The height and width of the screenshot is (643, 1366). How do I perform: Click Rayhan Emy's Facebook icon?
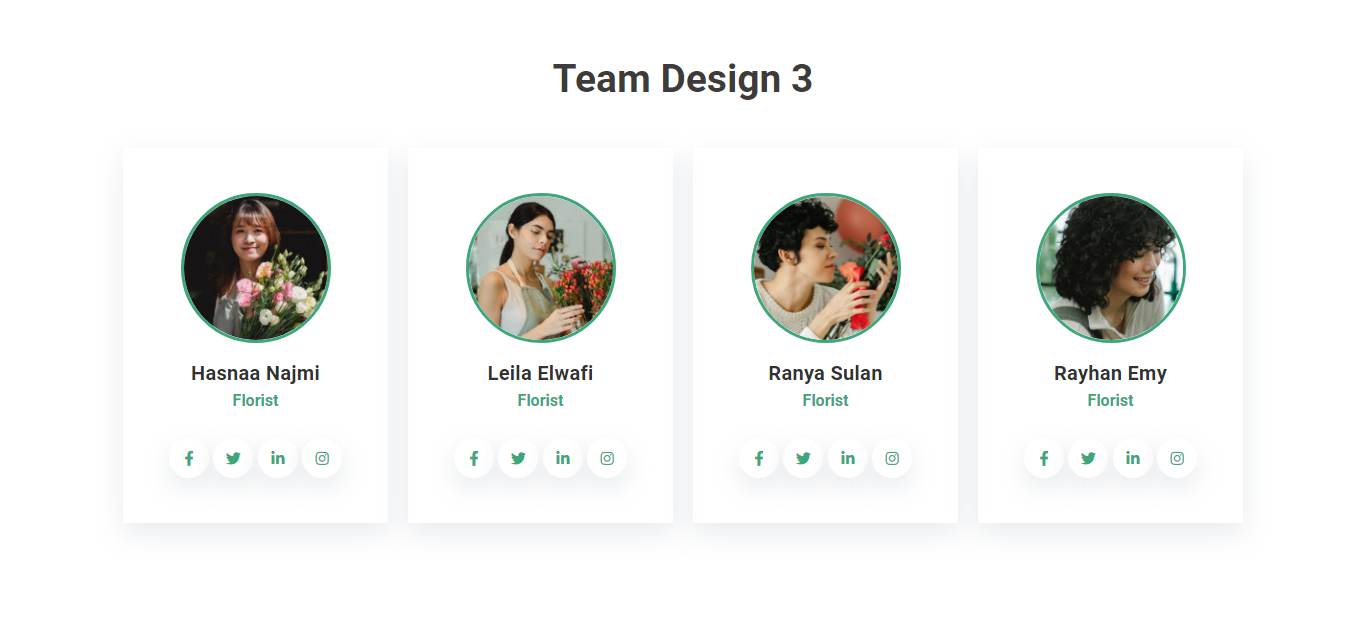coord(1044,459)
